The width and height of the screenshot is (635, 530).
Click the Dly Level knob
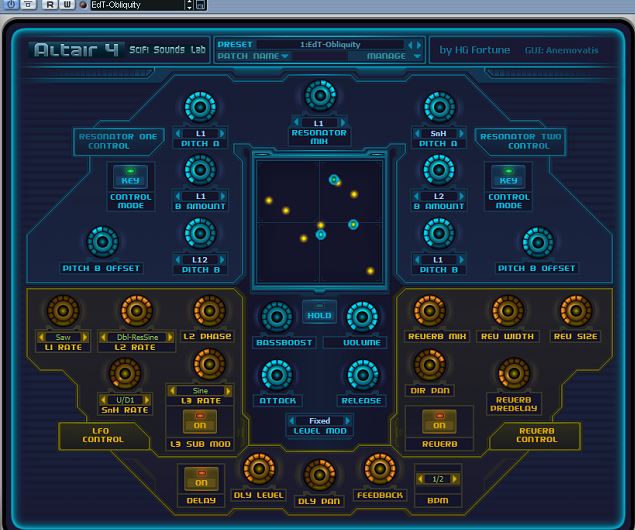coord(259,469)
